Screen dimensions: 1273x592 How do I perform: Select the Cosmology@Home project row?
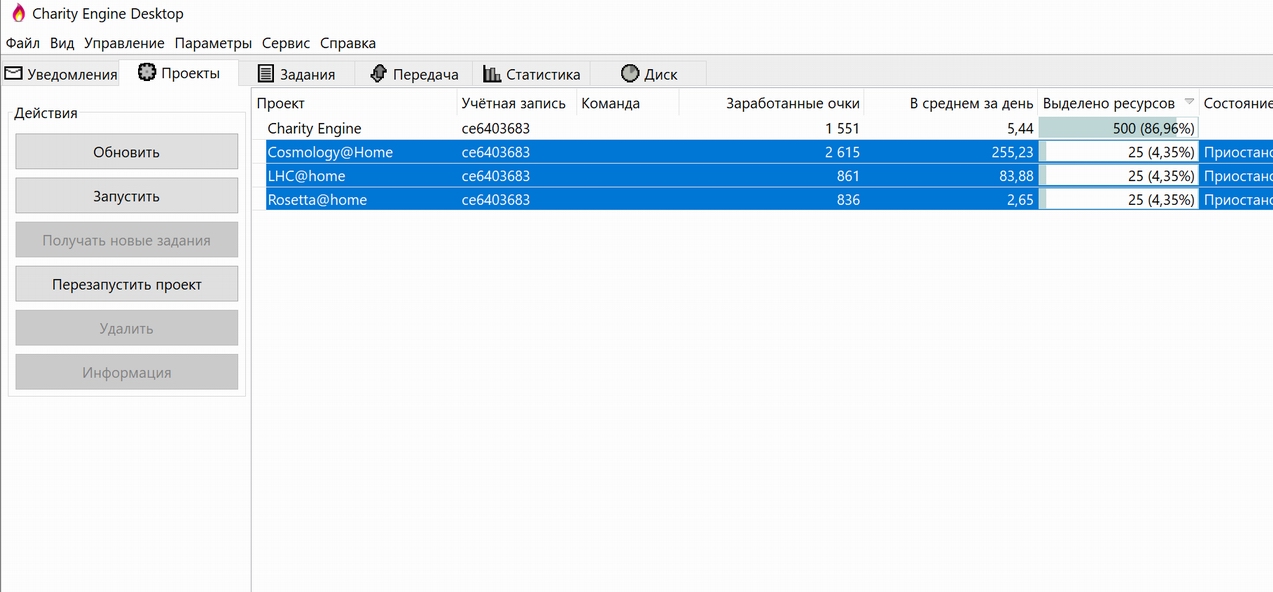point(762,152)
